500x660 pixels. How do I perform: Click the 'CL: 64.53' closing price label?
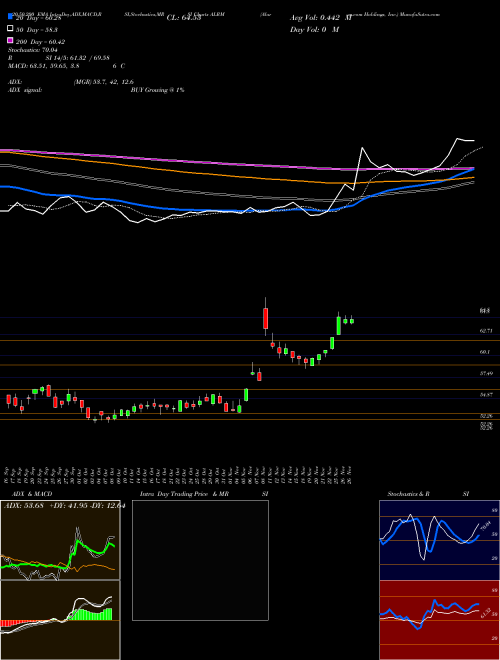point(184,18)
